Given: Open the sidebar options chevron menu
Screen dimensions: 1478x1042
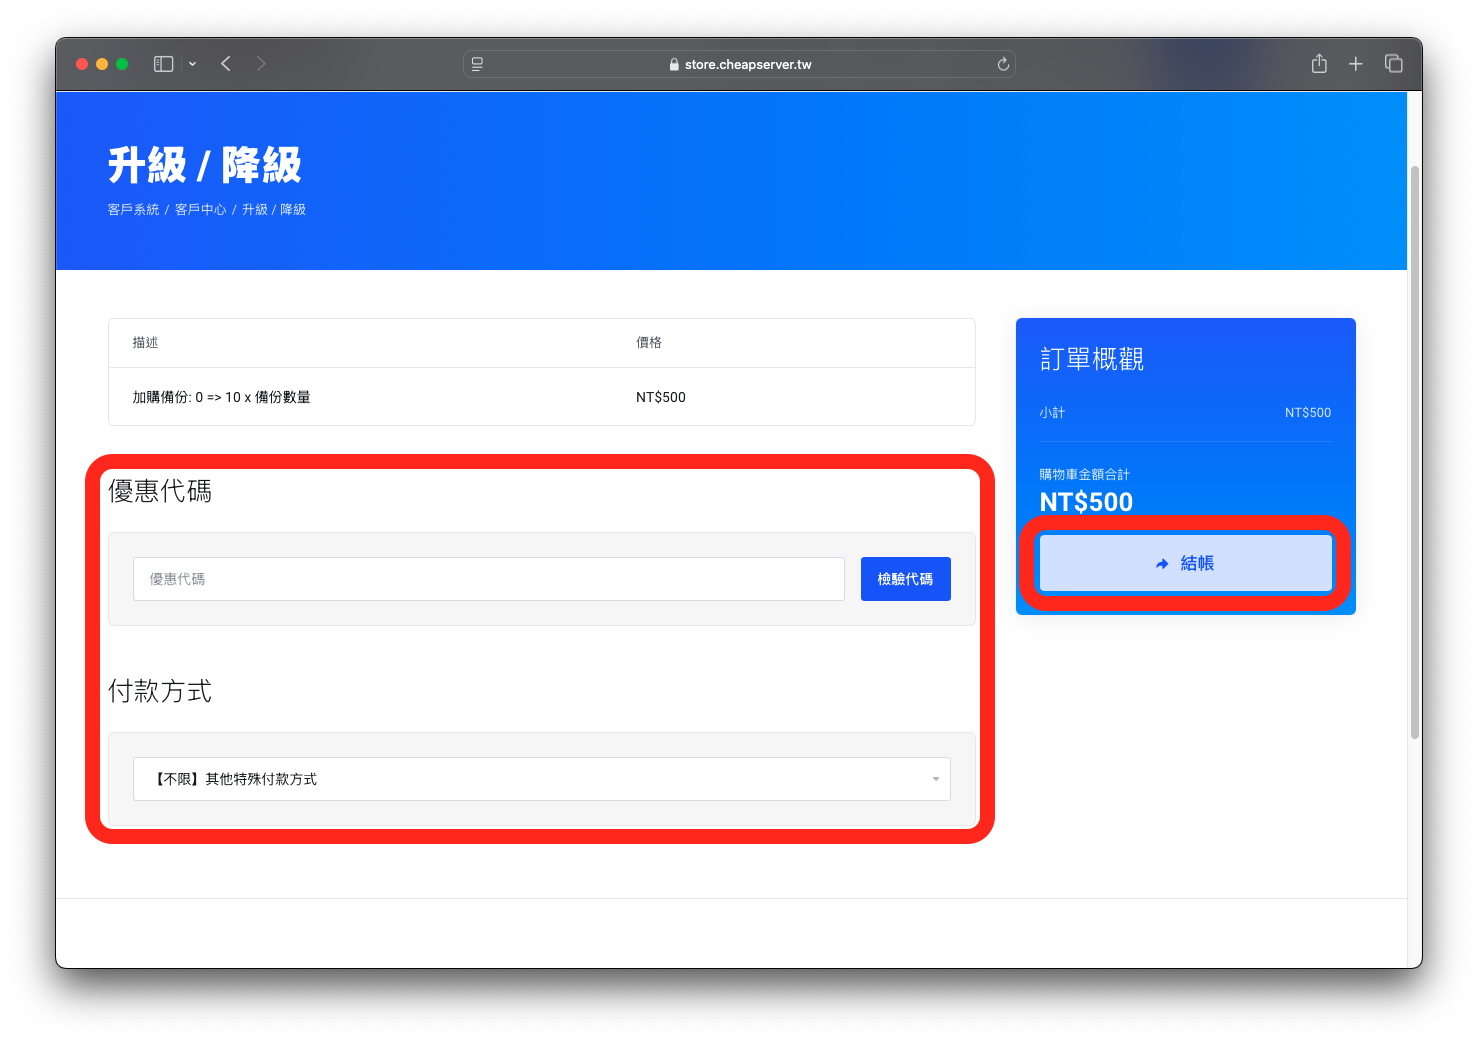Looking at the screenshot, I should click(x=192, y=64).
